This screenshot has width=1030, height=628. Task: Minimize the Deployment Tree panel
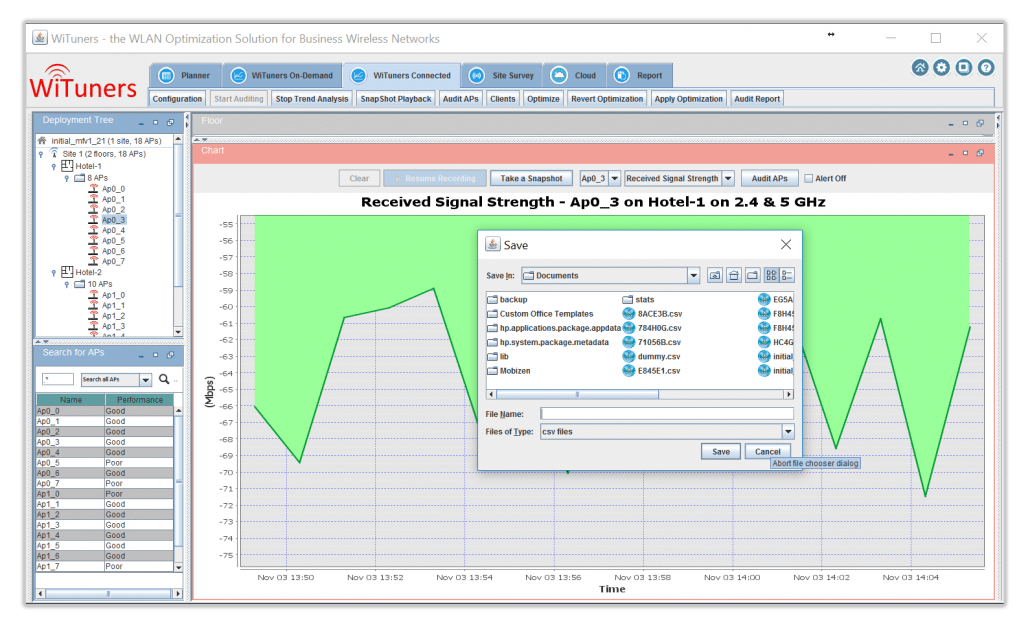pyautogui.click(x=141, y=123)
